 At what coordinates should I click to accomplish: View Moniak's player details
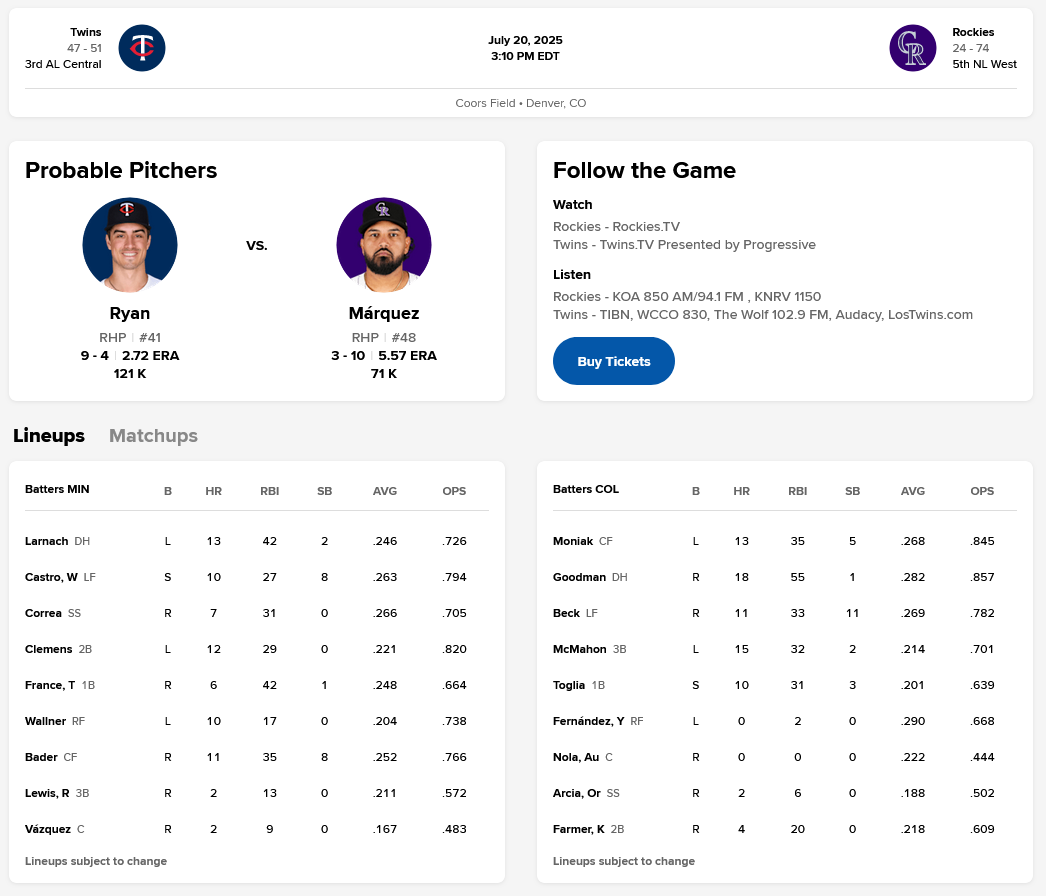pyautogui.click(x=573, y=541)
